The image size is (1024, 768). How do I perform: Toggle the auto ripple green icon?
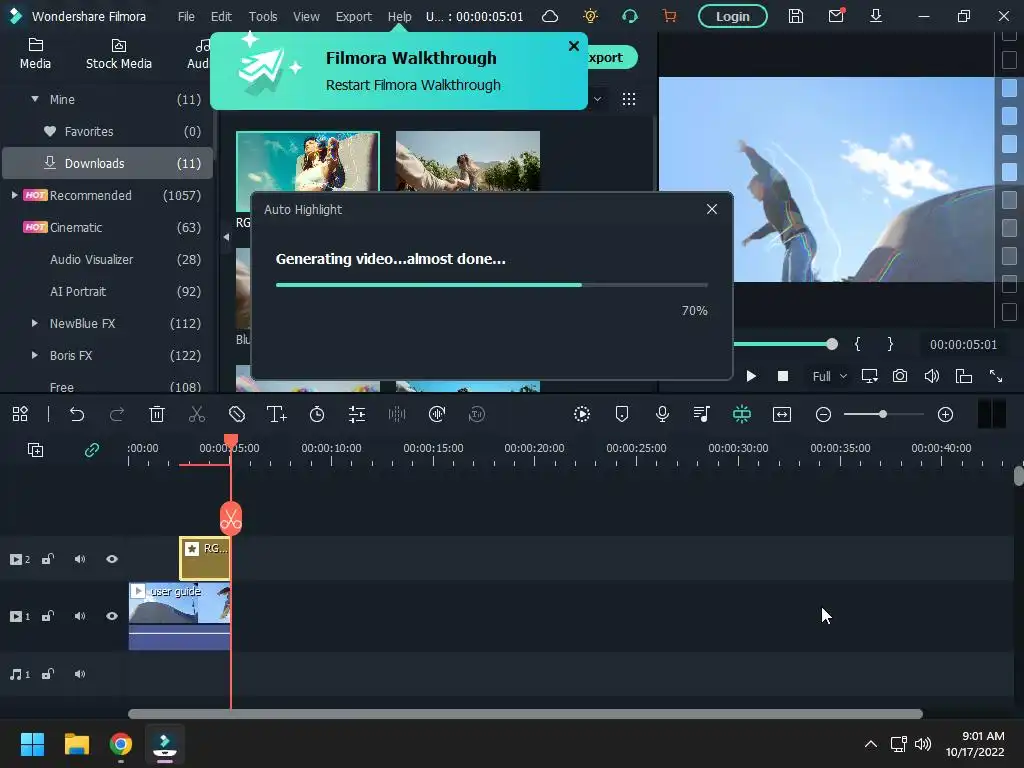[742, 414]
